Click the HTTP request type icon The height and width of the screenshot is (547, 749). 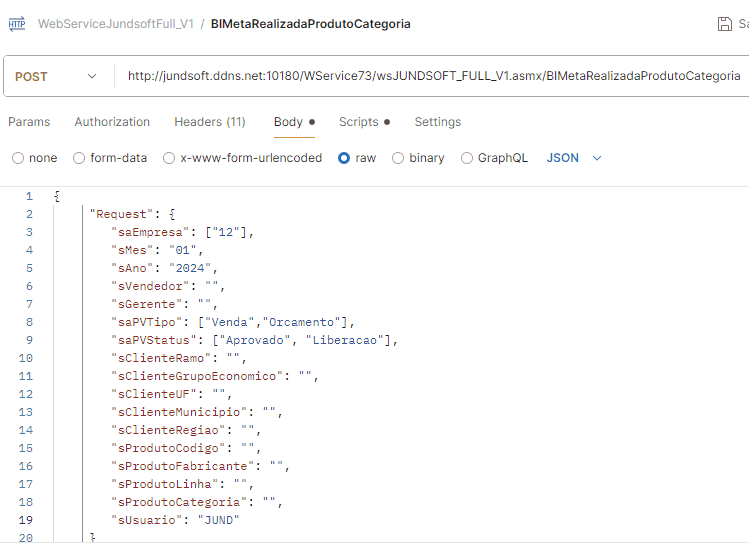tap(17, 23)
